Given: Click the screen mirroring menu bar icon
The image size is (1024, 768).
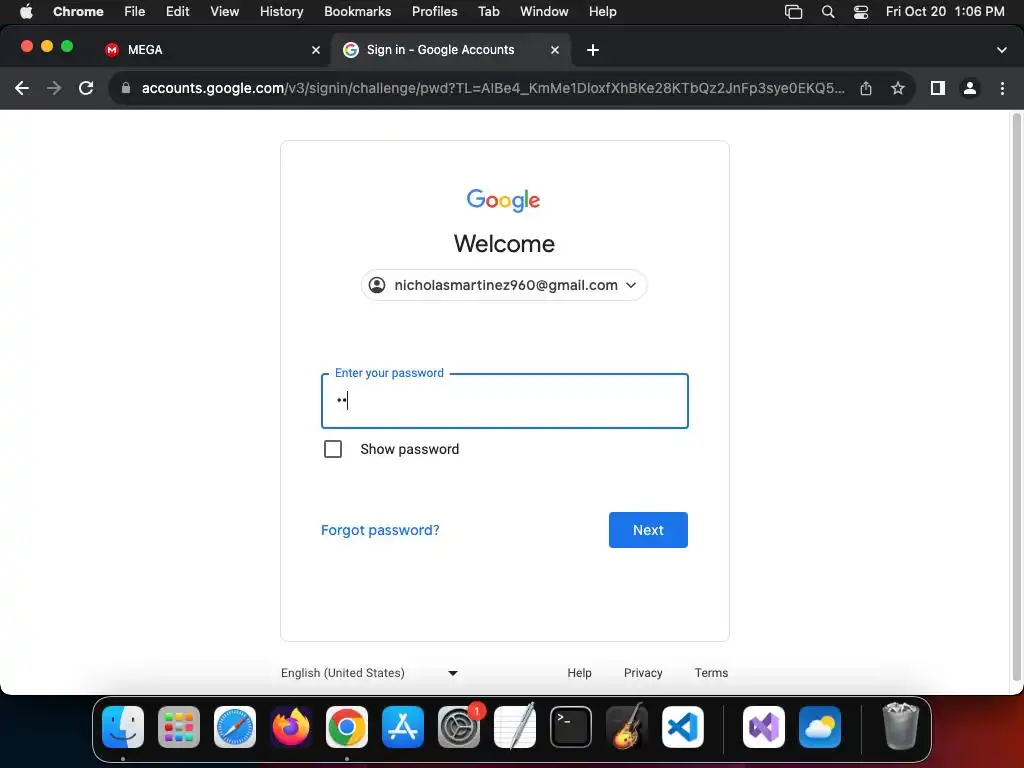Looking at the screenshot, I should 793,12.
